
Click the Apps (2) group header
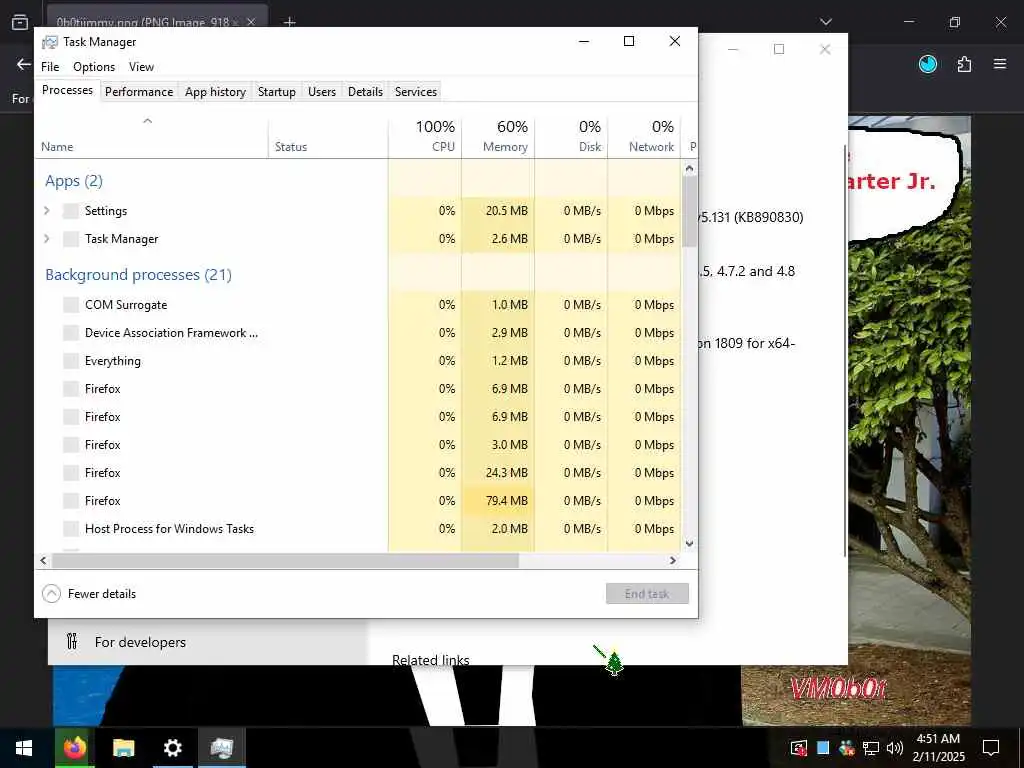(x=74, y=181)
